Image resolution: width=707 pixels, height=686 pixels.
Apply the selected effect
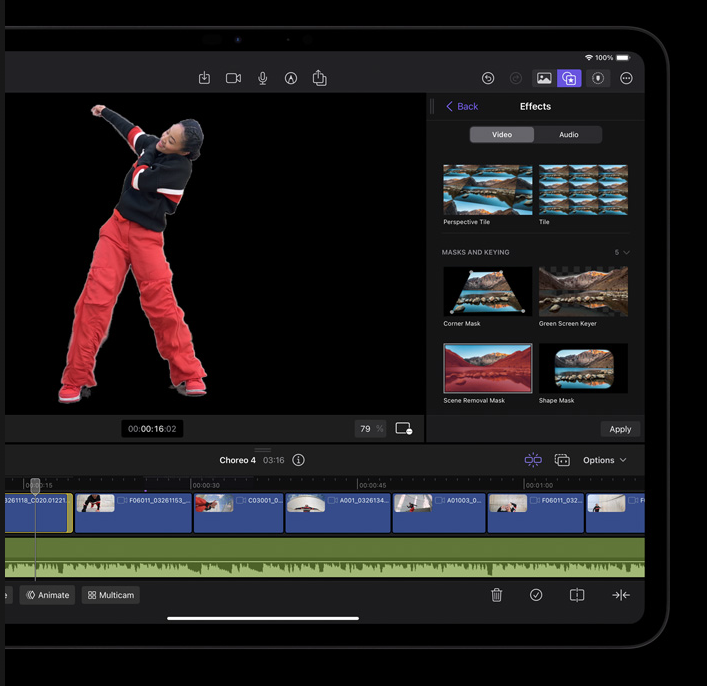pos(620,429)
